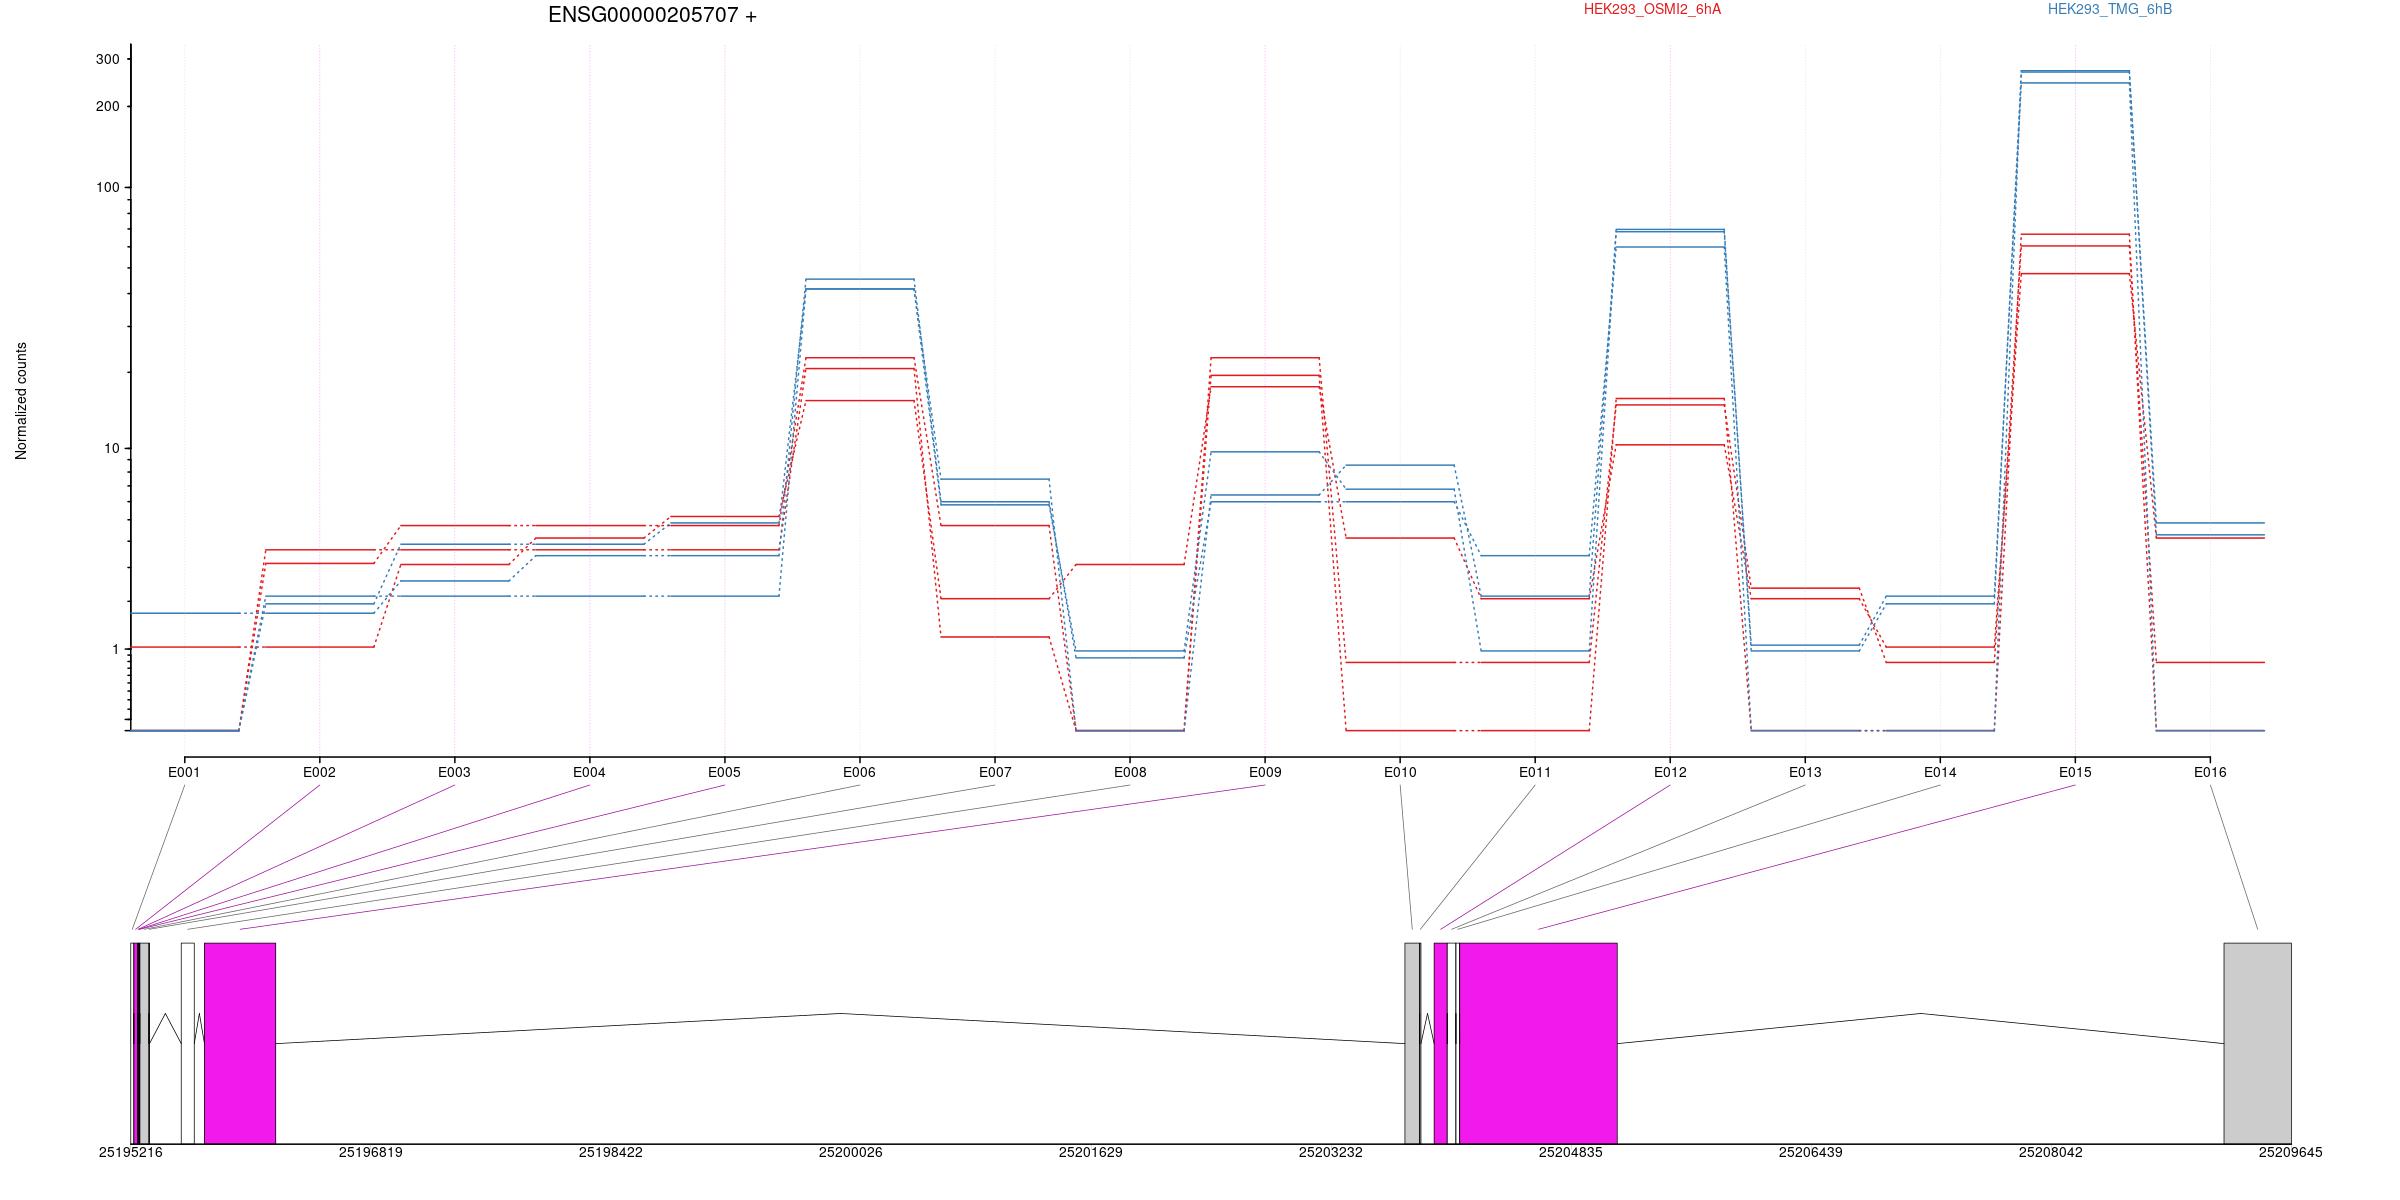Click the y-axis tick label 100
The width and height of the screenshot is (2400, 1200).
[107, 187]
